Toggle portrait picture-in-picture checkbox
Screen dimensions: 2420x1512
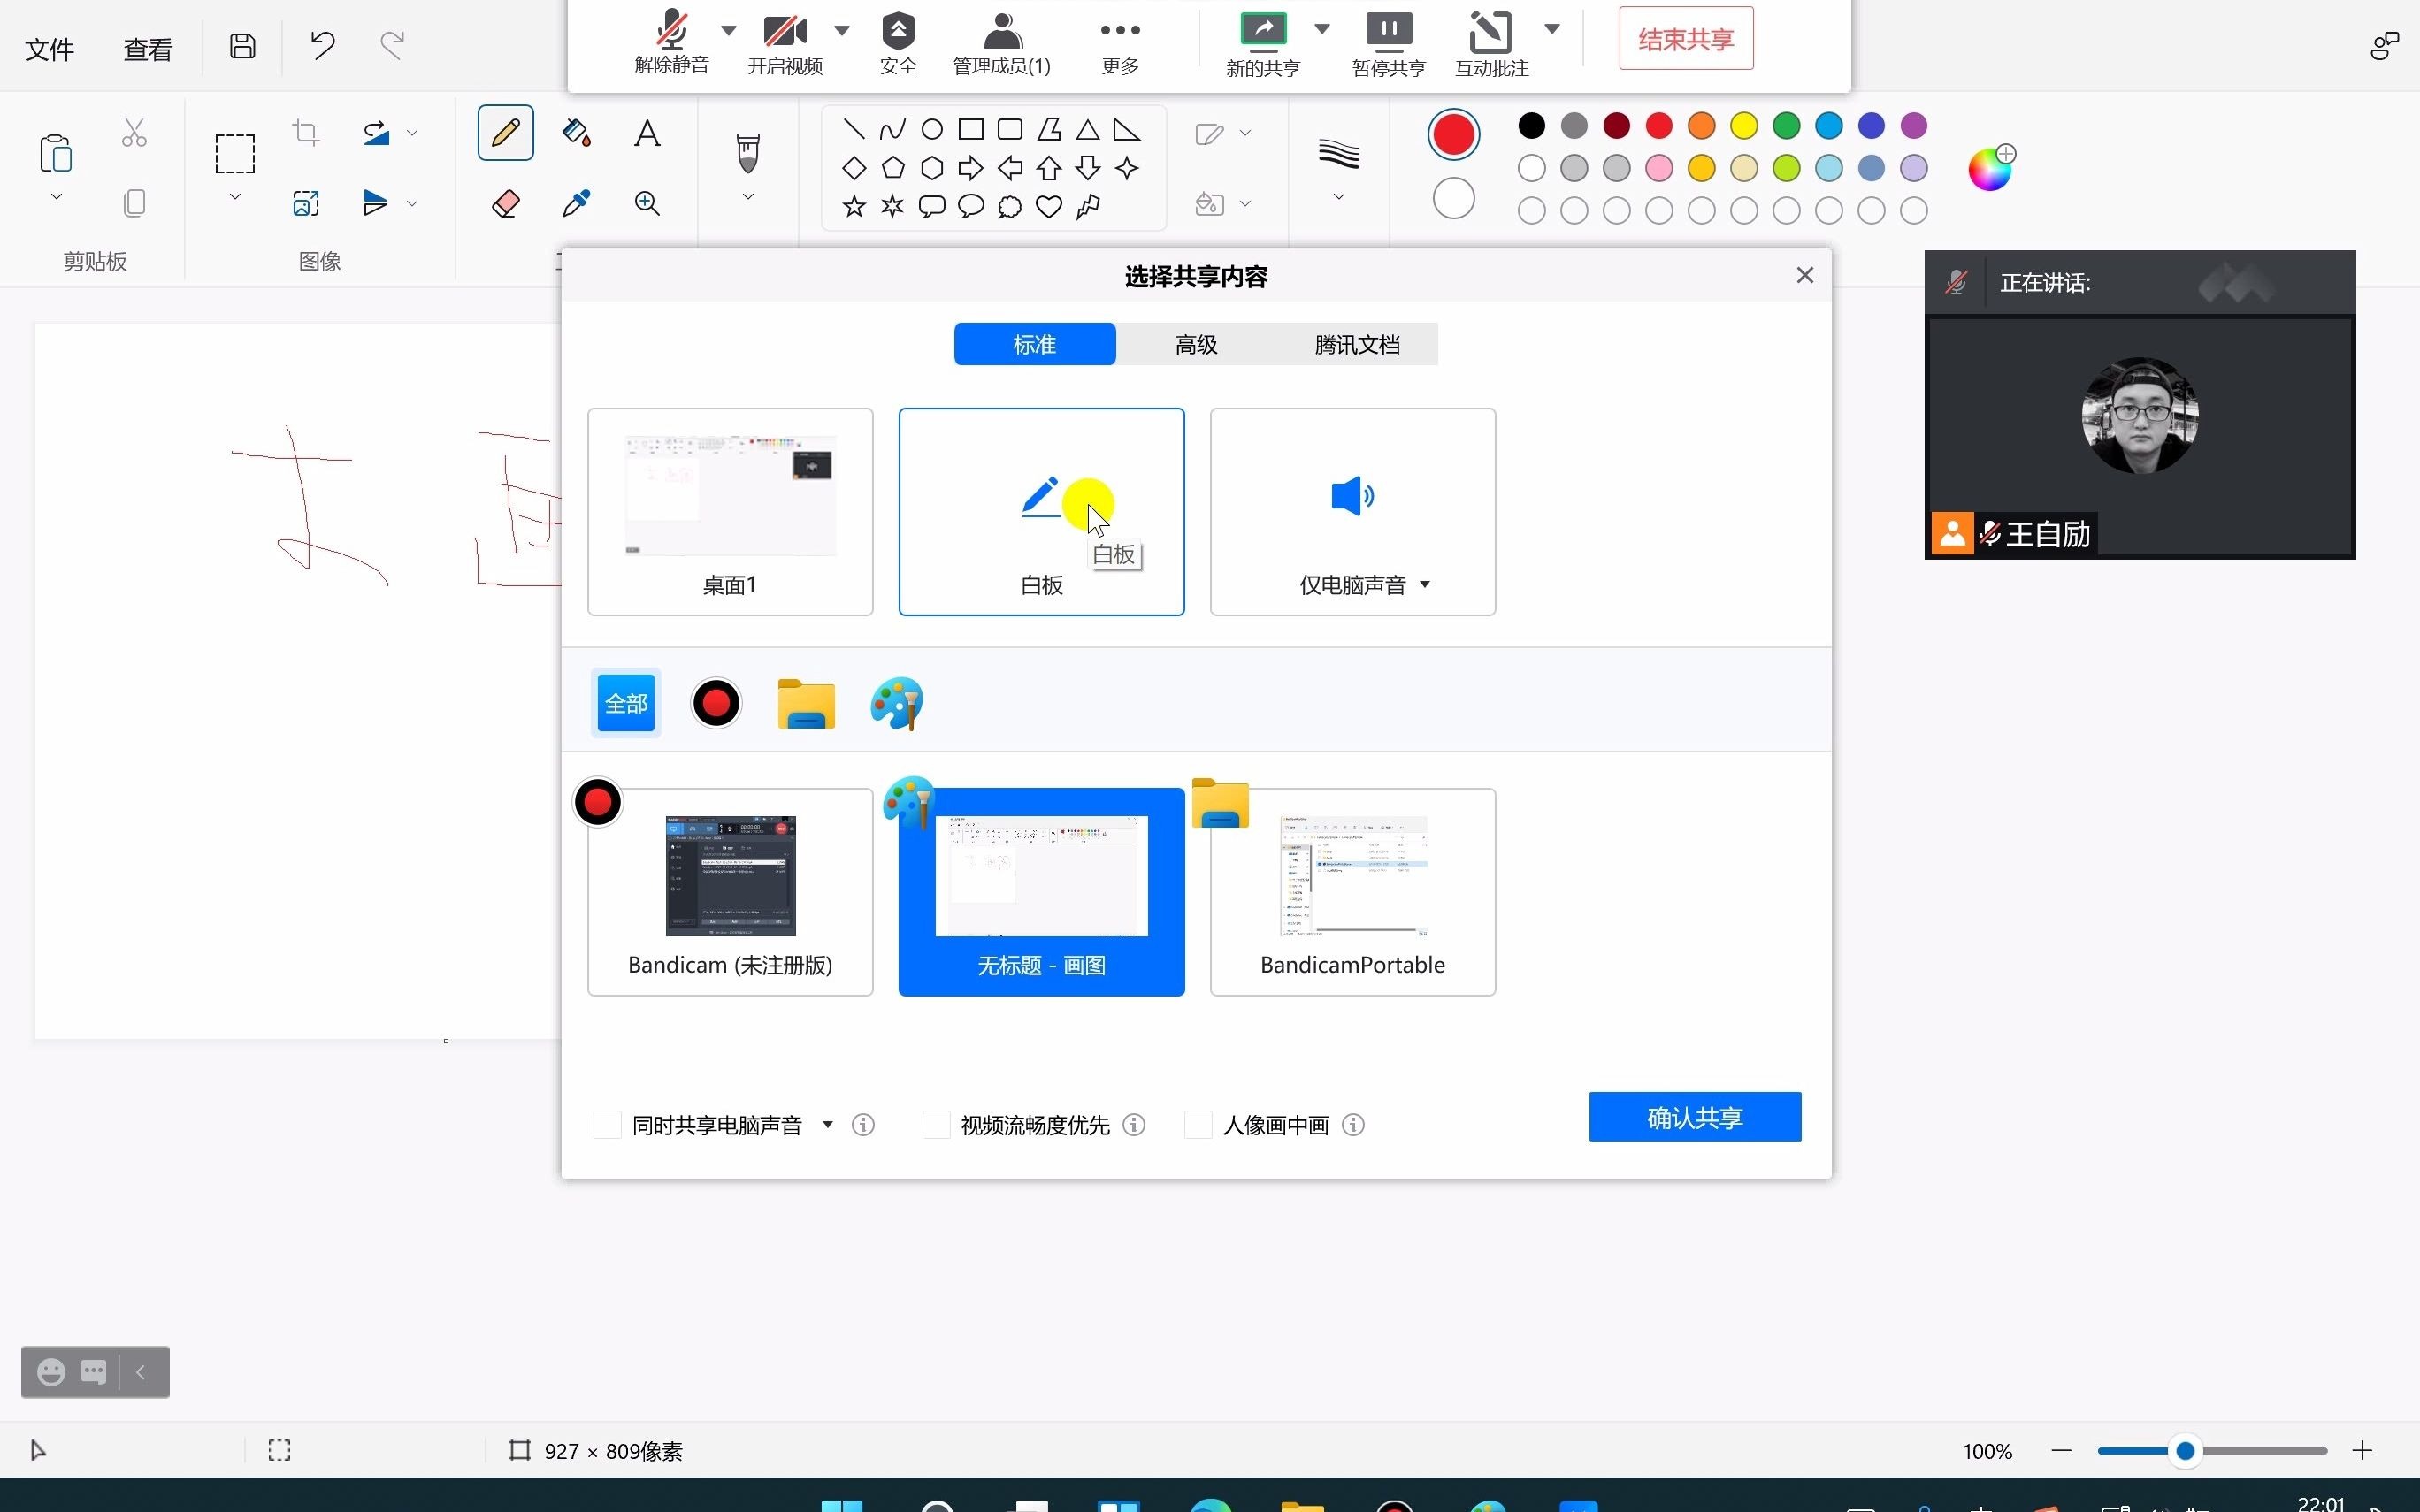pos(1198,1125)
